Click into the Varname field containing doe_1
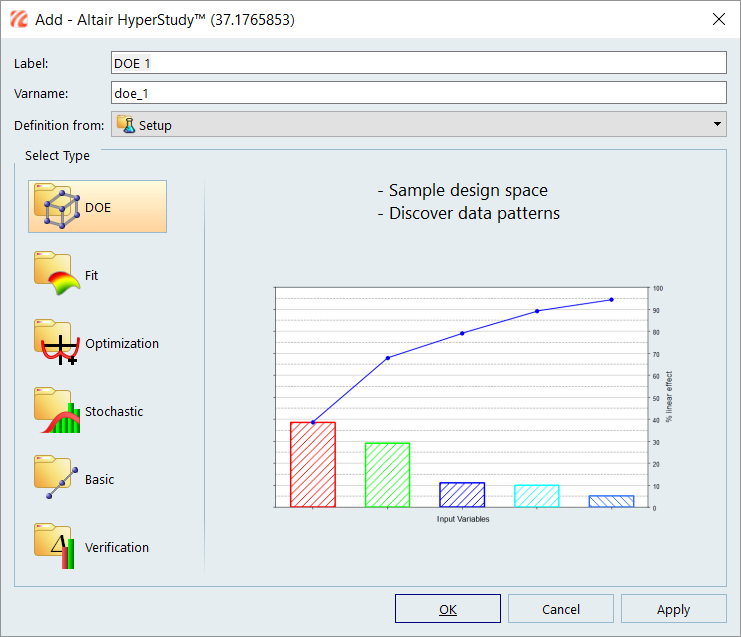This screenshot has height=637, width=741. 419,93
